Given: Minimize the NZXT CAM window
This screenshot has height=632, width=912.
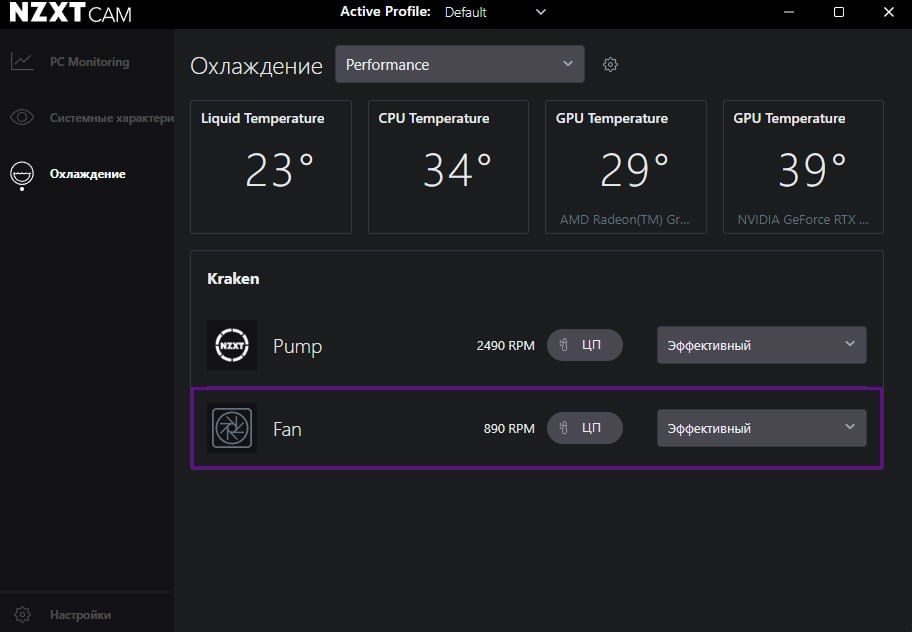Looking at the screenshot, I should click(789, 12).
